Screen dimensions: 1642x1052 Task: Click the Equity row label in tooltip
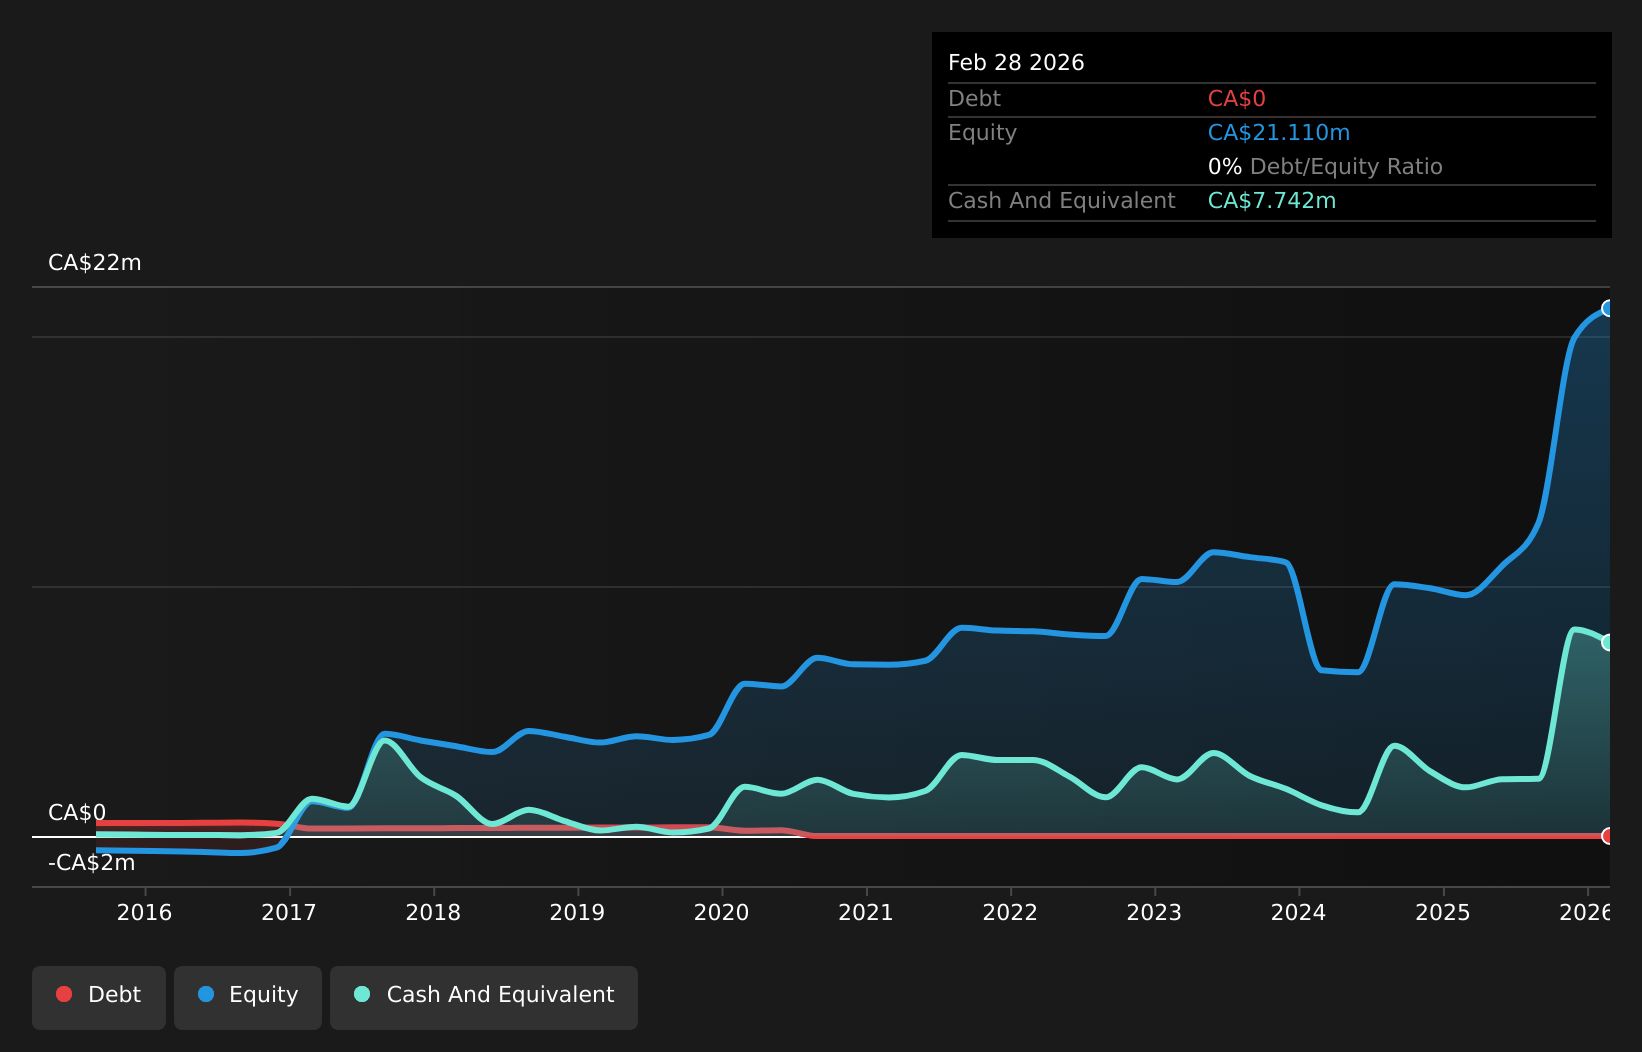click(982, 133)
